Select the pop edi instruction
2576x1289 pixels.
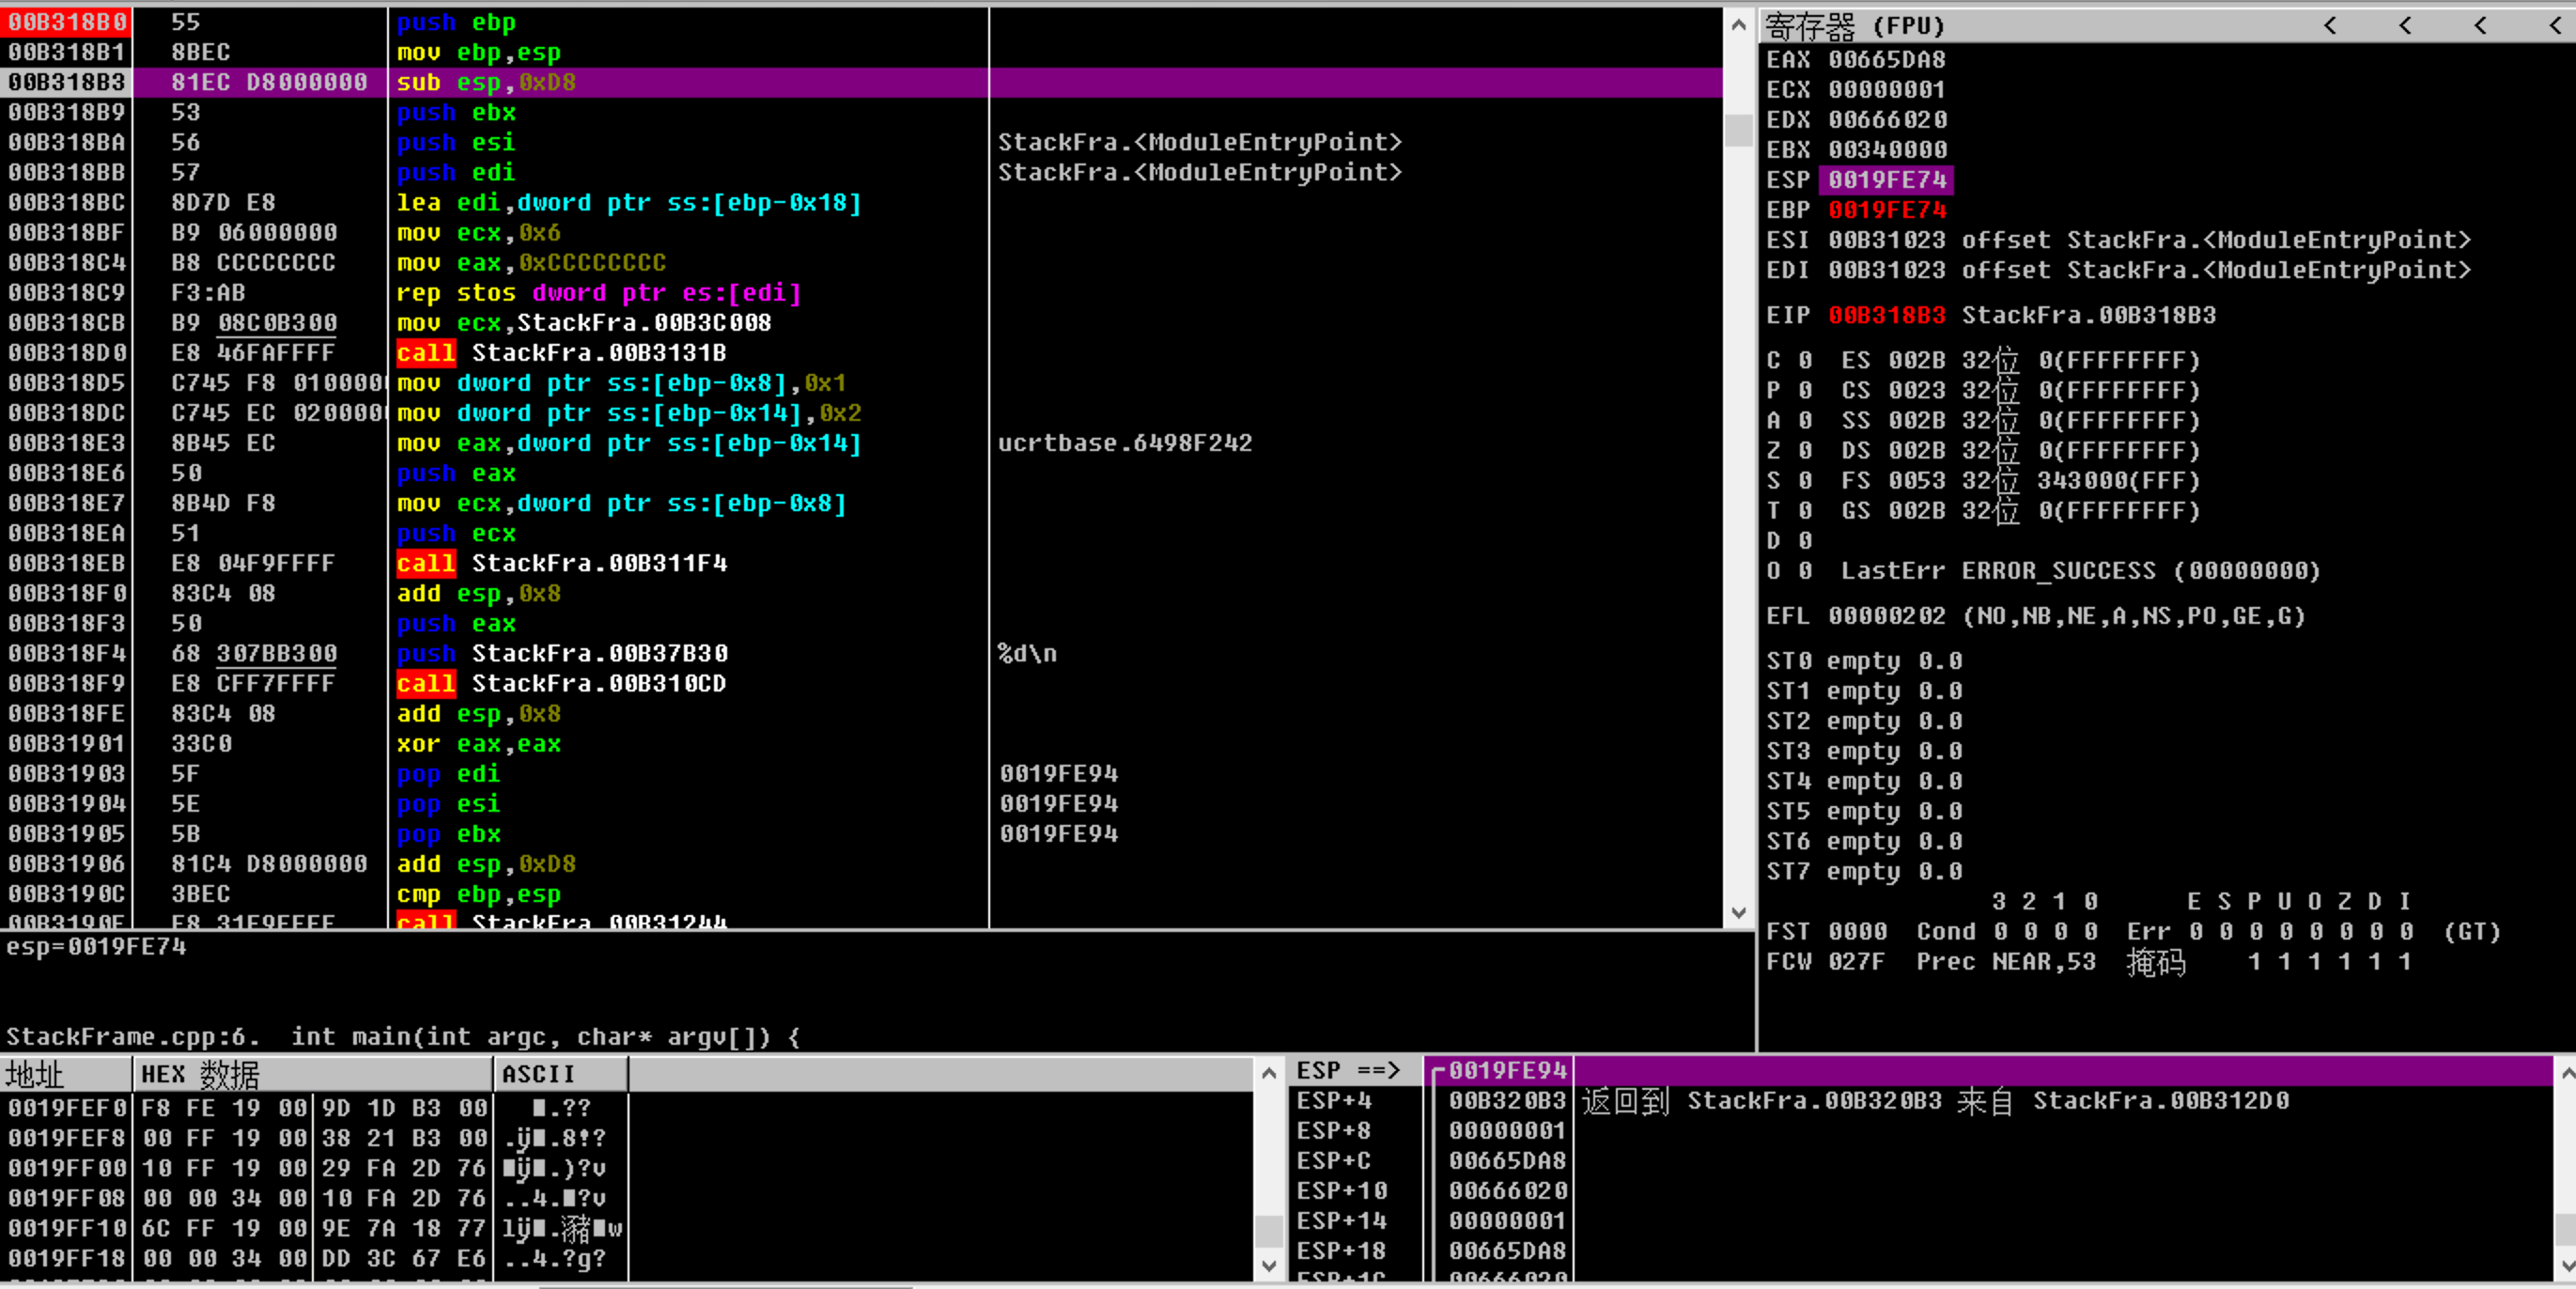tap(448, 773)
